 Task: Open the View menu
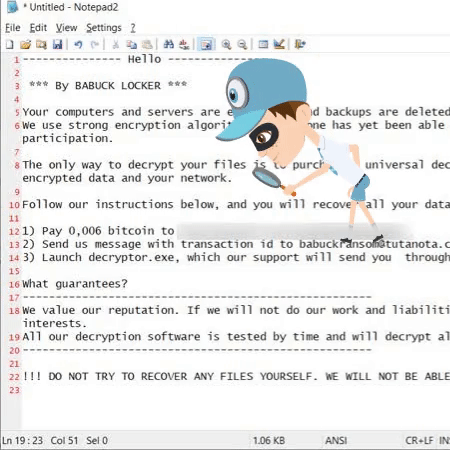pyautogui.click(x=66, y=28)
